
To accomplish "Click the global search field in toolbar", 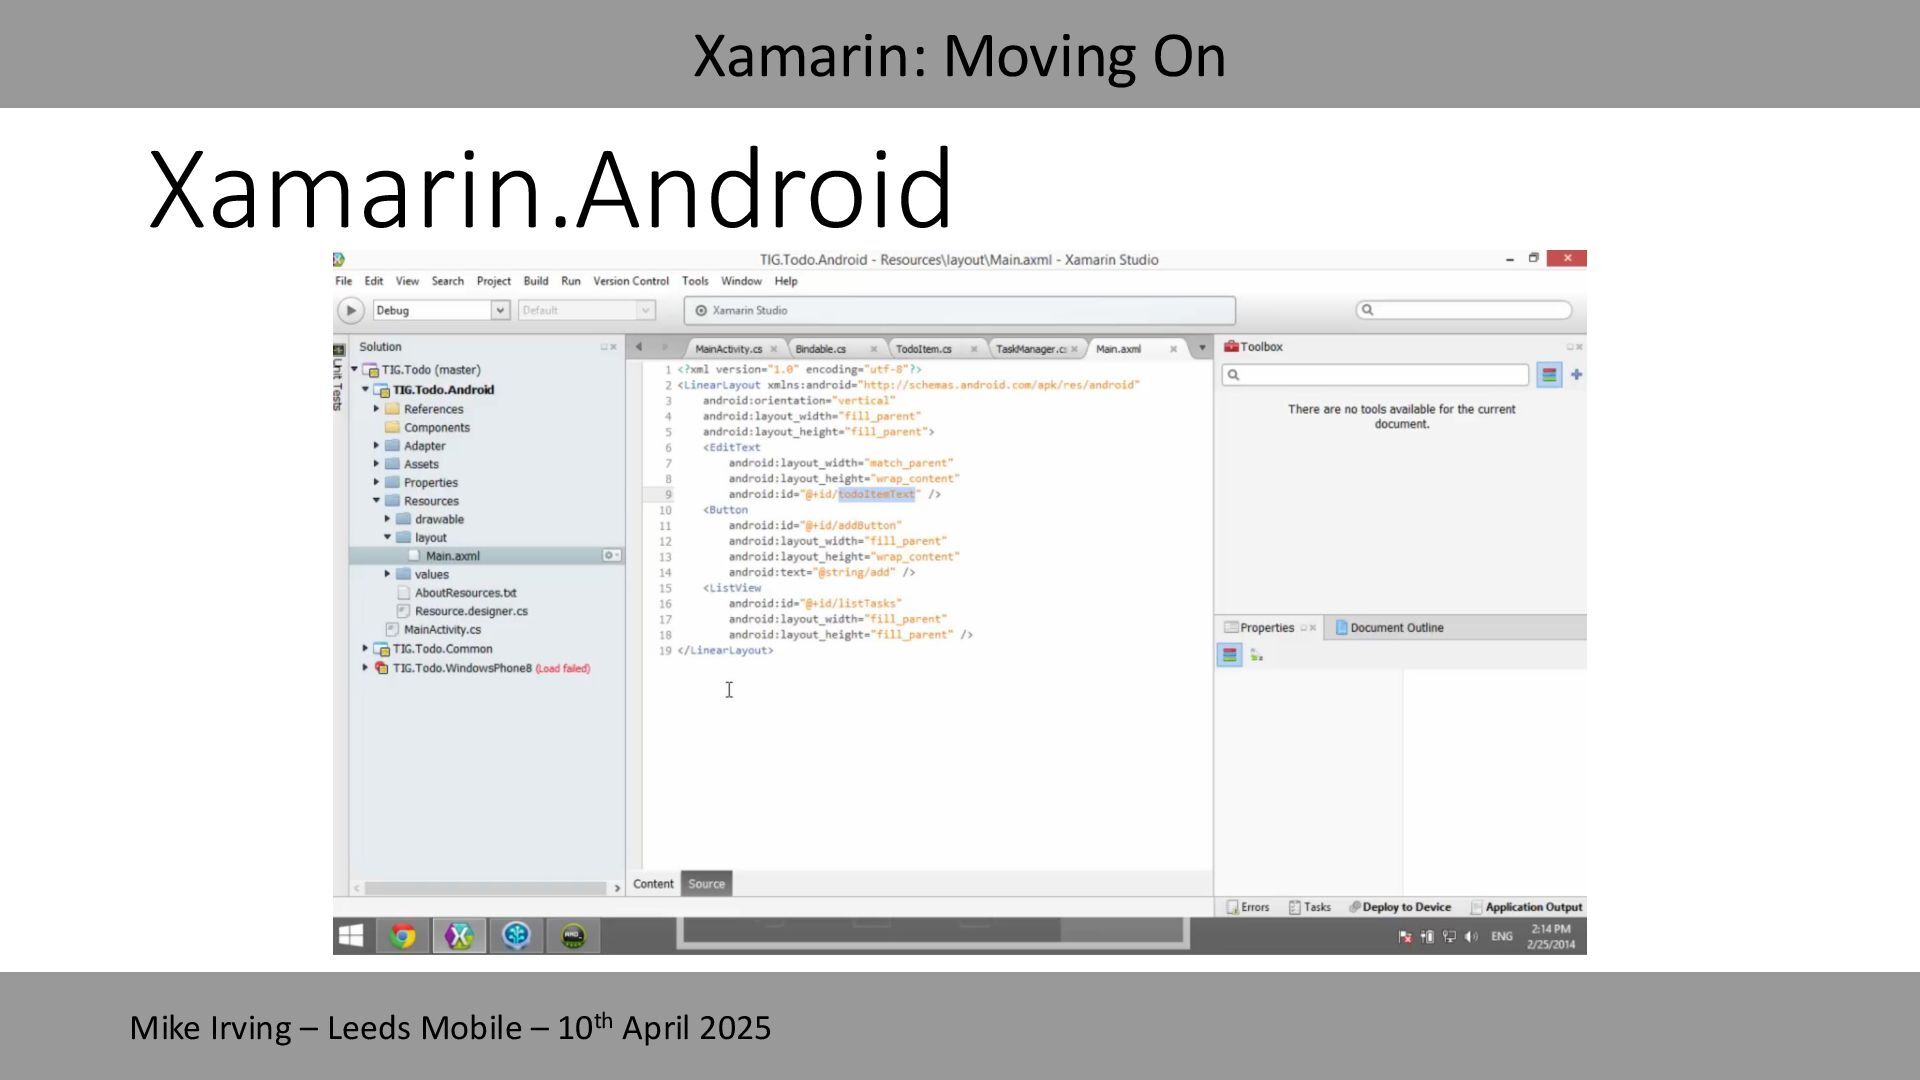I will tap(1464, 310).
